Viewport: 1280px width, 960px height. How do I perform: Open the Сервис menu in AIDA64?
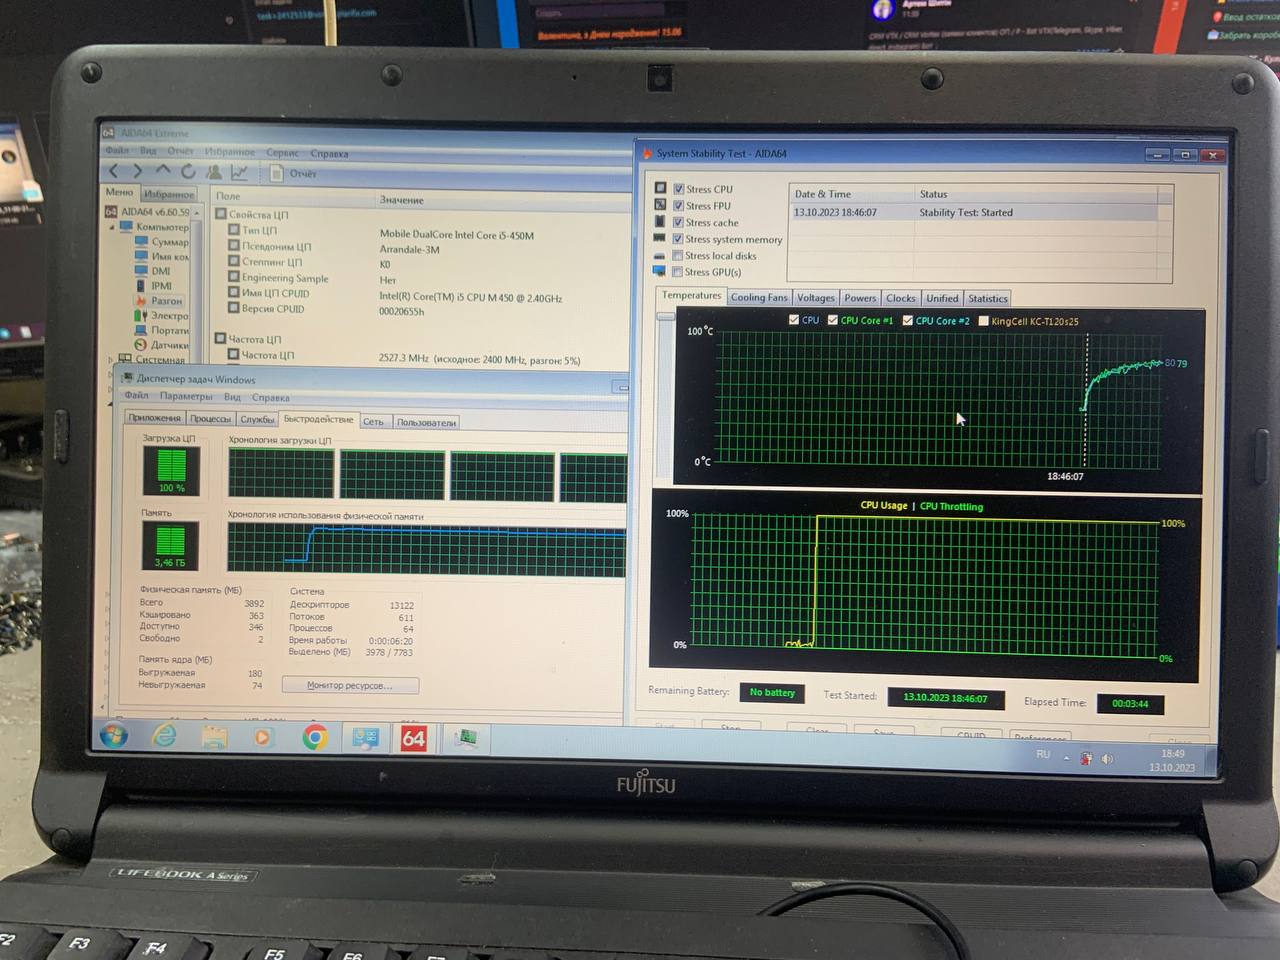pos(282,153)
